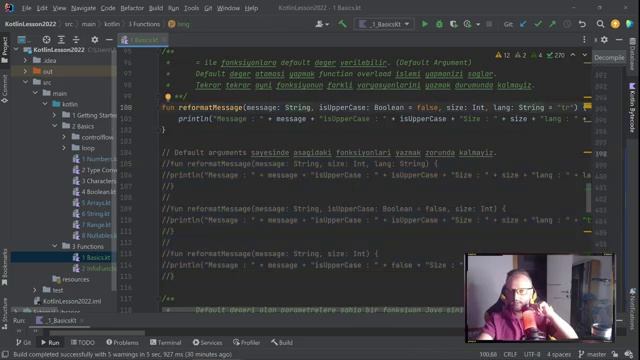This screenshot has height=360, width=640.
Task: Collapse the 3 Functions folder
Action: (55, 246)
